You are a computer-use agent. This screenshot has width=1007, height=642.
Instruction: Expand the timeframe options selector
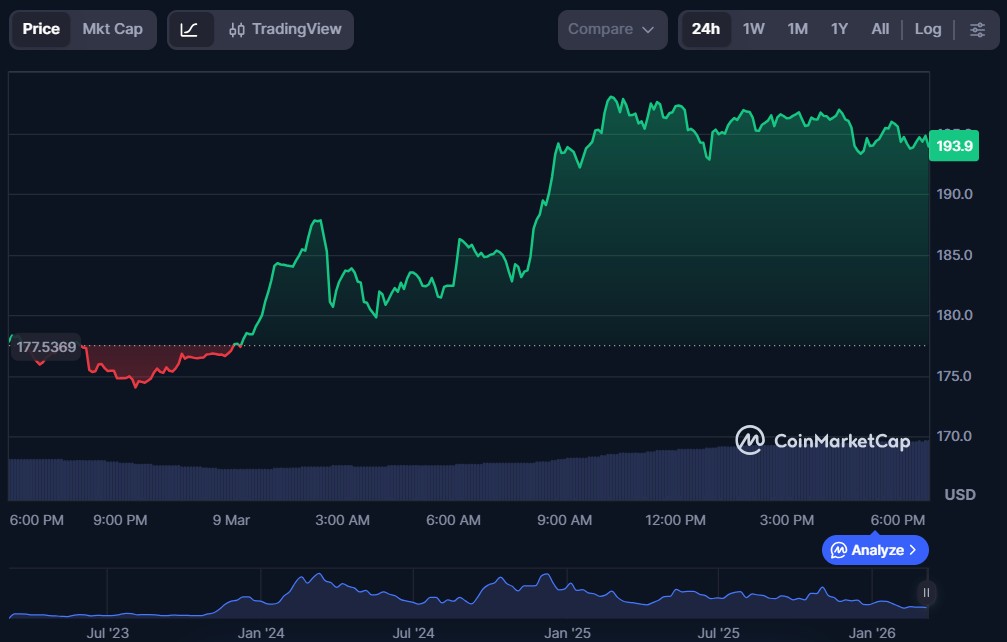(976, 29)
